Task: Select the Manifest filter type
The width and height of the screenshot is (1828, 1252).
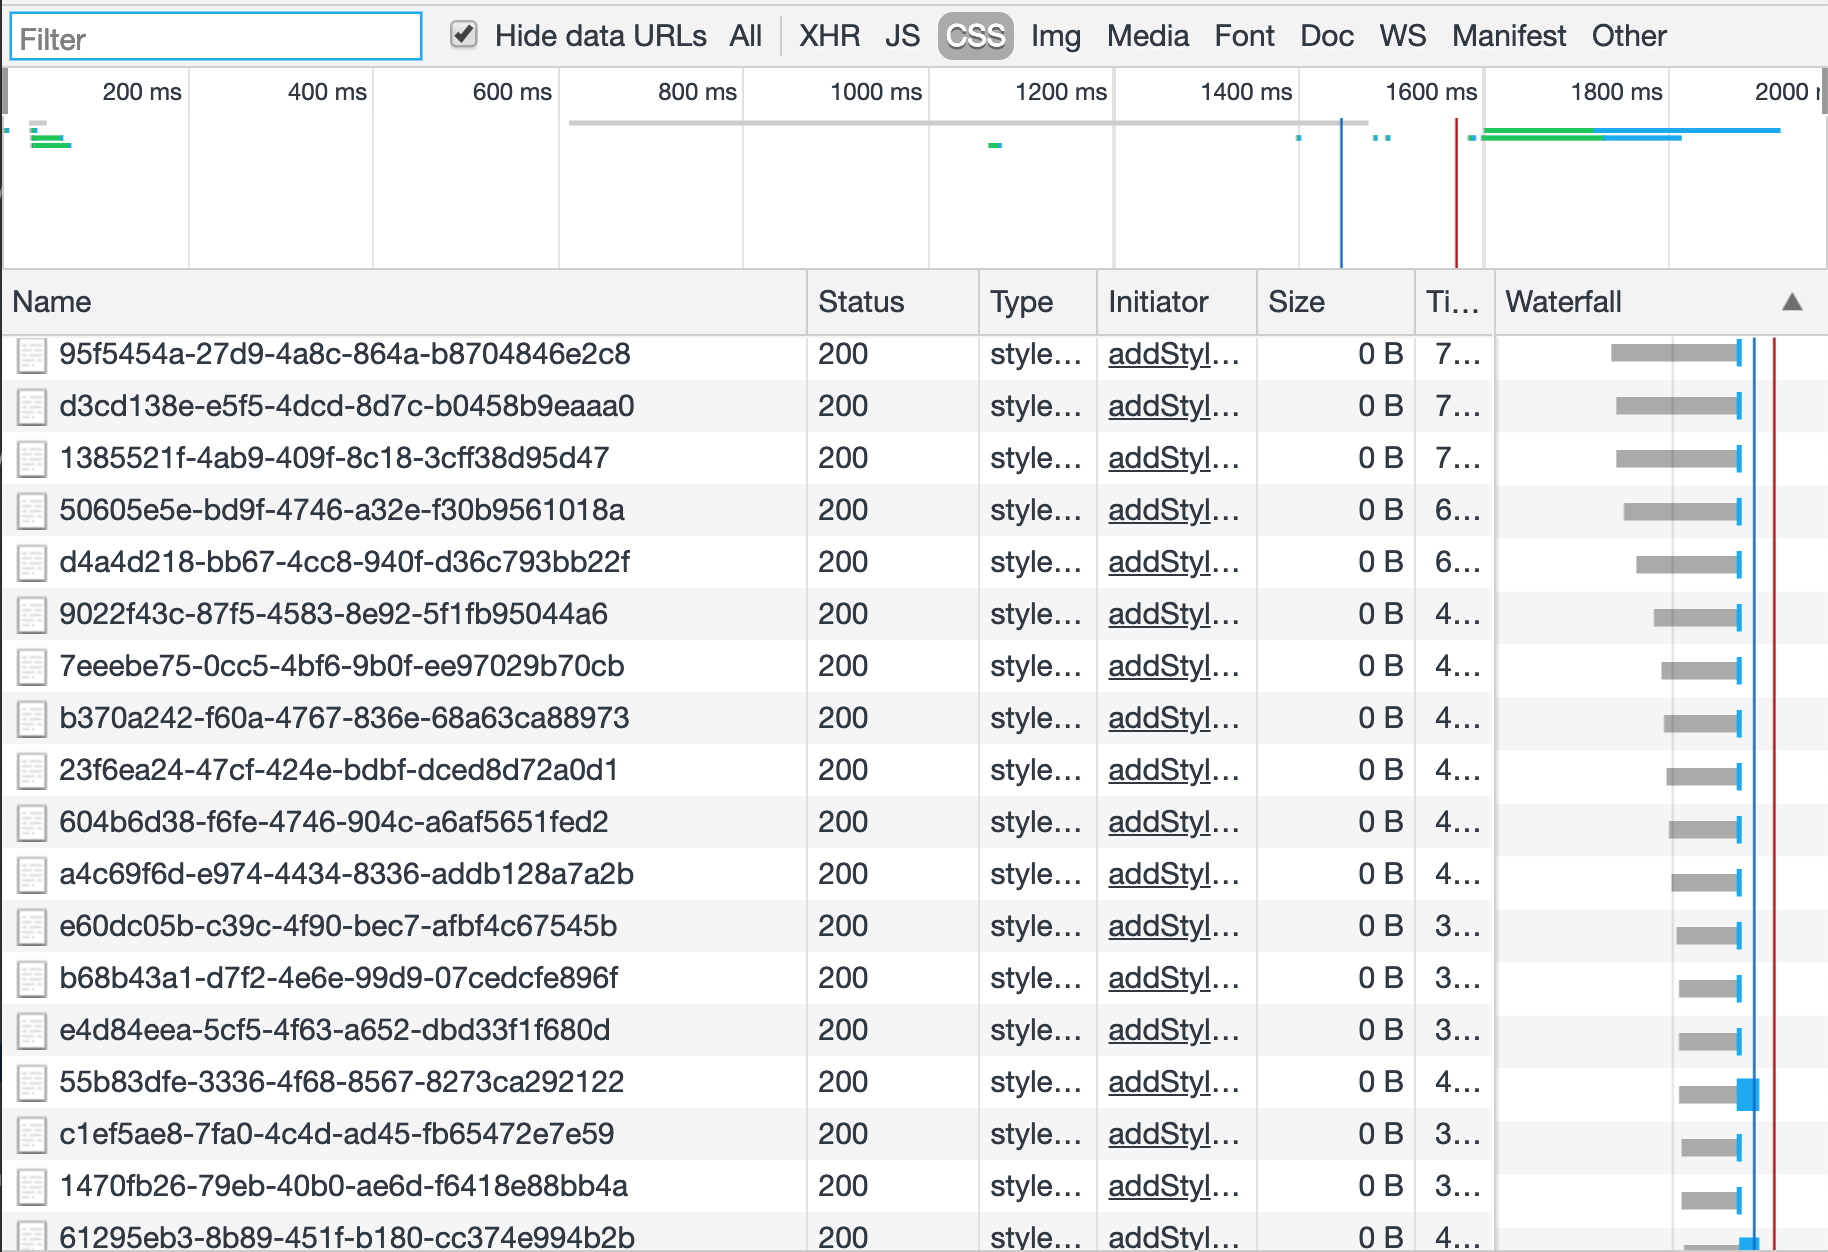Action: click(x=1509, y=36)
